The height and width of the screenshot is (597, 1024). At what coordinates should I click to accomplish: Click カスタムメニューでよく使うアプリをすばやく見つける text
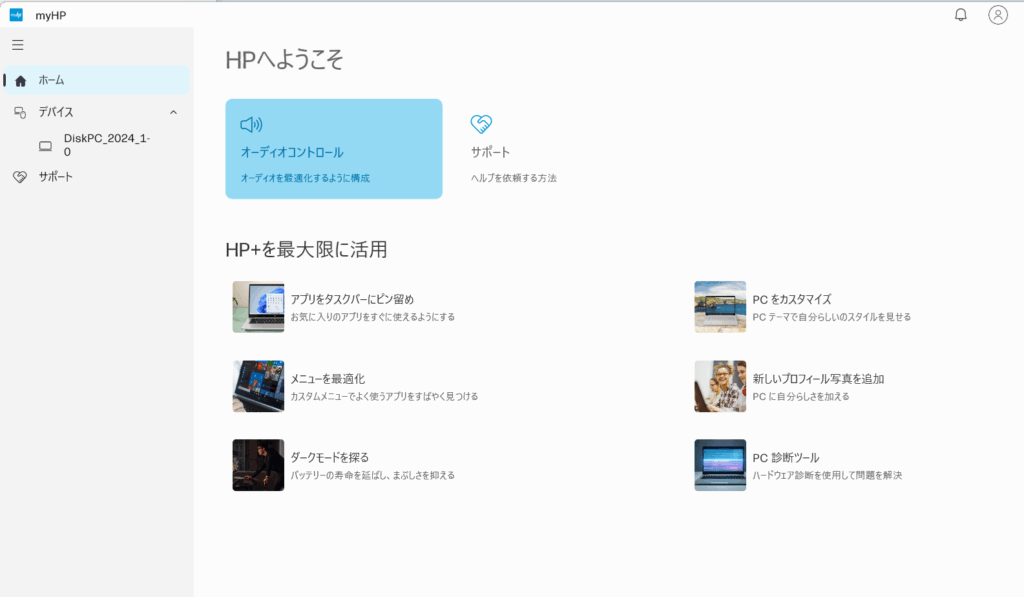pyautogui.click(x=384, y=396)
